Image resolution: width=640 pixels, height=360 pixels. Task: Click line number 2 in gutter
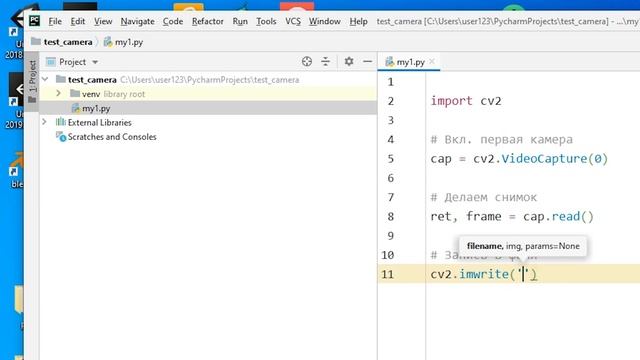[391, 101]
